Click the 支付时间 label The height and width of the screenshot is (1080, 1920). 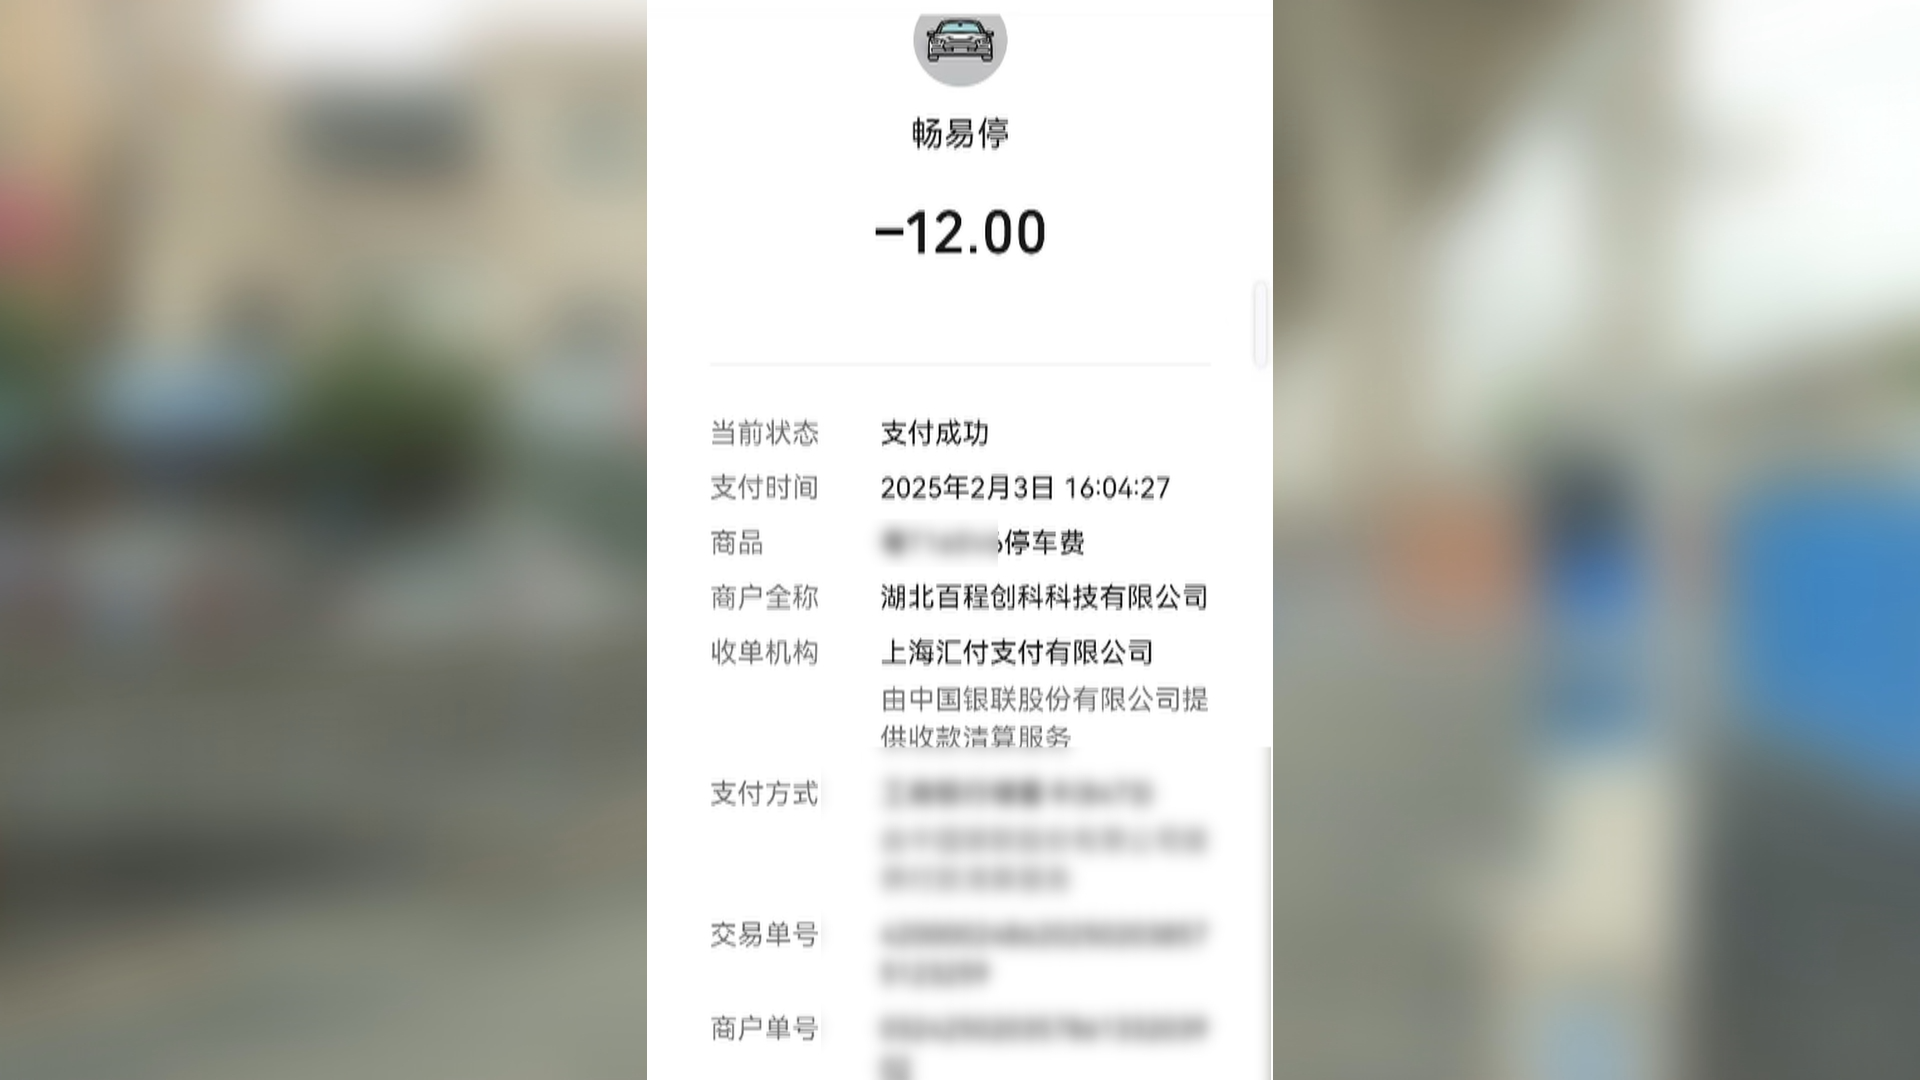pyautogui.click(x=764, y=488)
